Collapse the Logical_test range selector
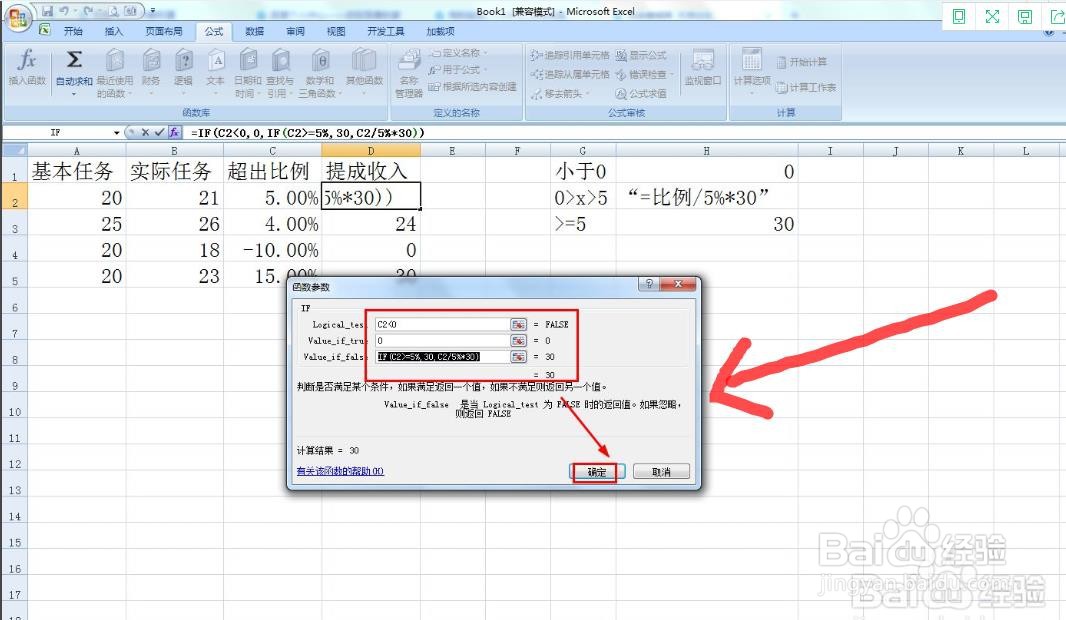 click(518, 324)
